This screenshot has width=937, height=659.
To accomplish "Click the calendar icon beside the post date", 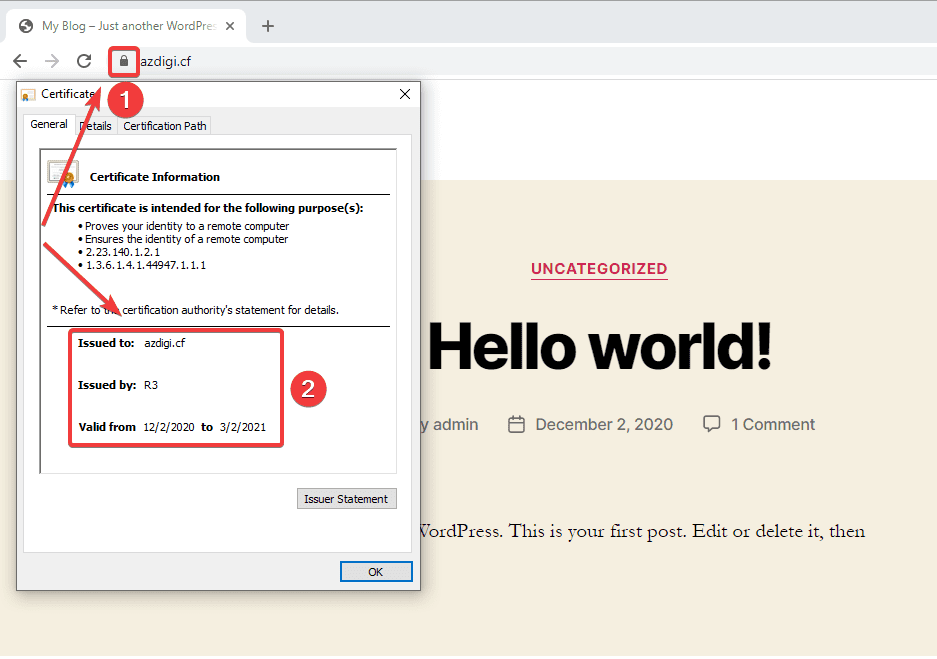I will [516, 424].
